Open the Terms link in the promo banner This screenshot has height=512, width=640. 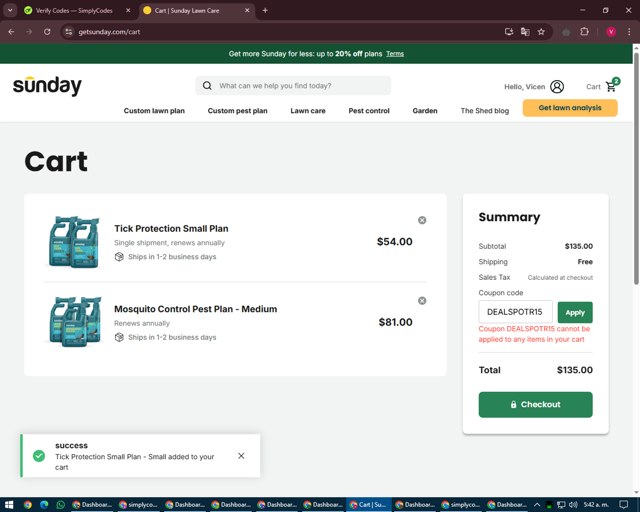click(x=395, y=54)
